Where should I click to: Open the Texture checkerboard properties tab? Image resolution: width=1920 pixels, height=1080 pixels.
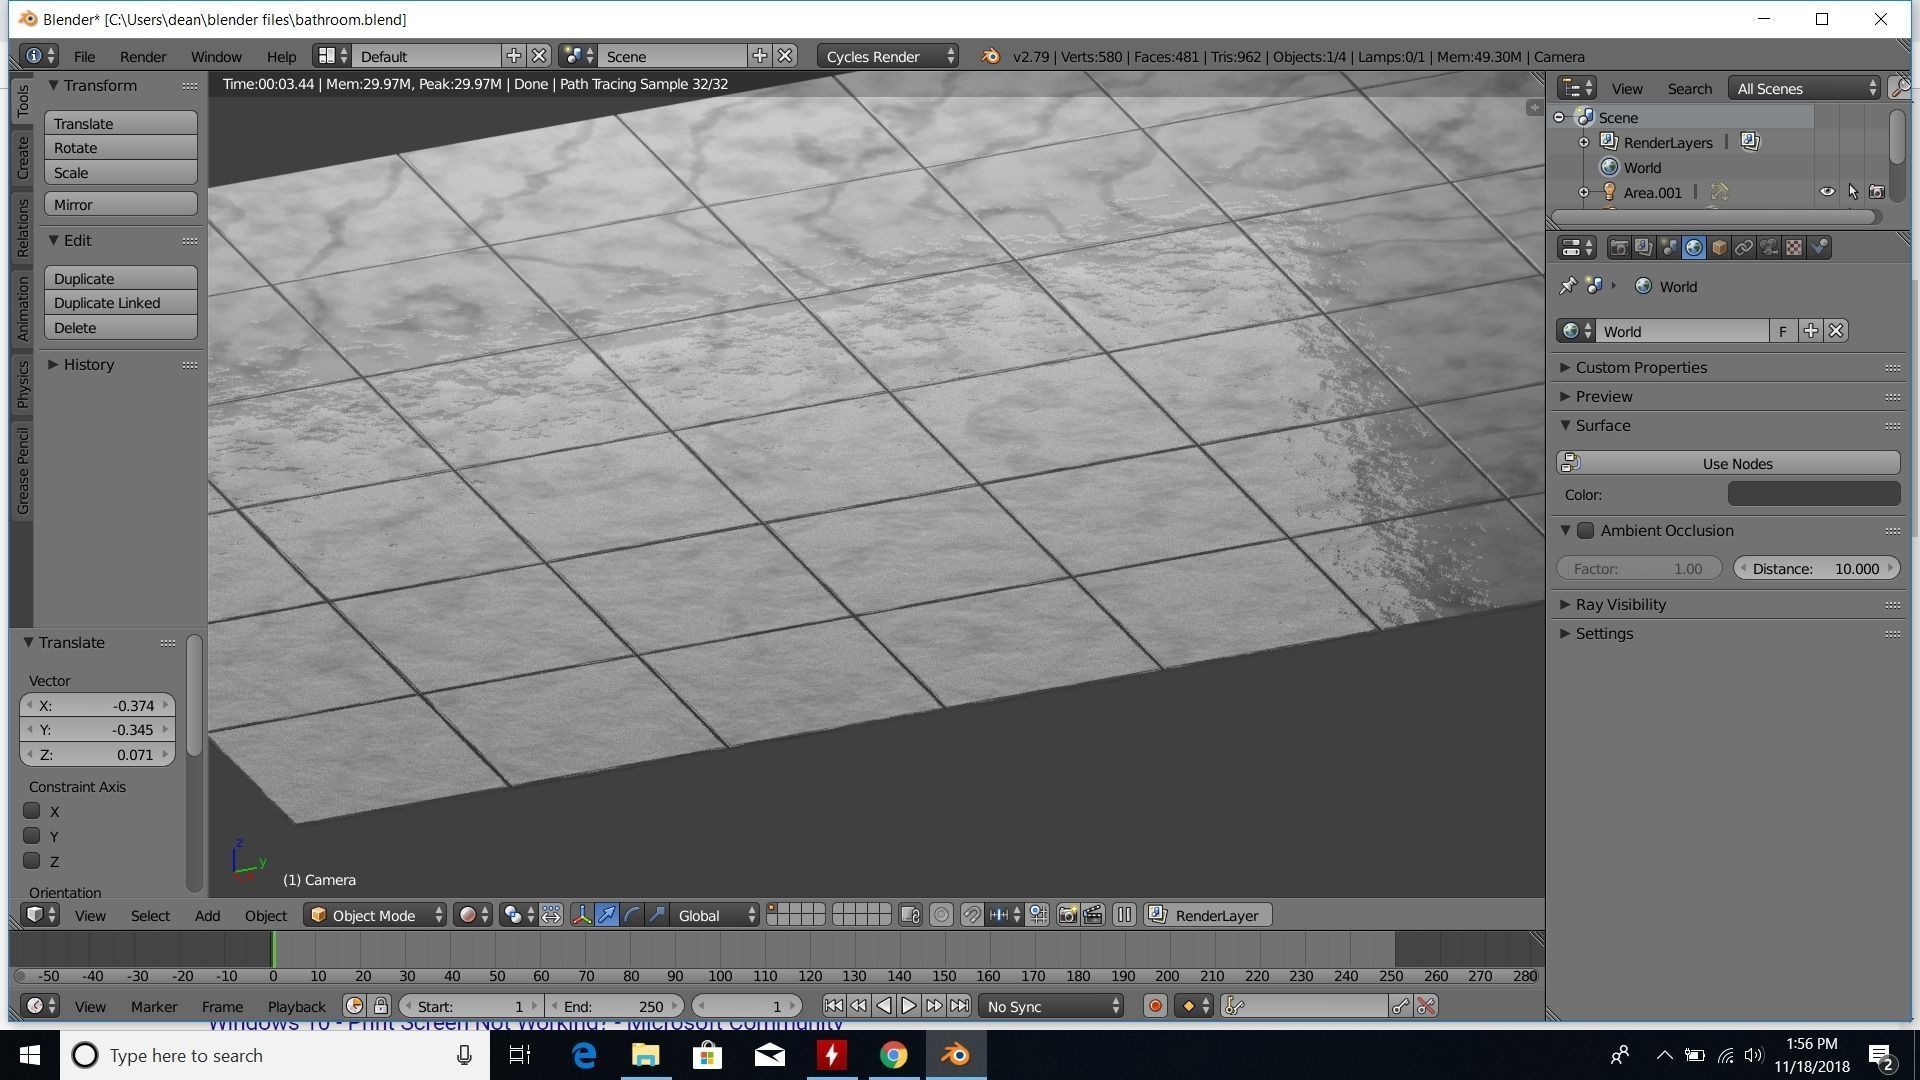[x=1794, y=248]
